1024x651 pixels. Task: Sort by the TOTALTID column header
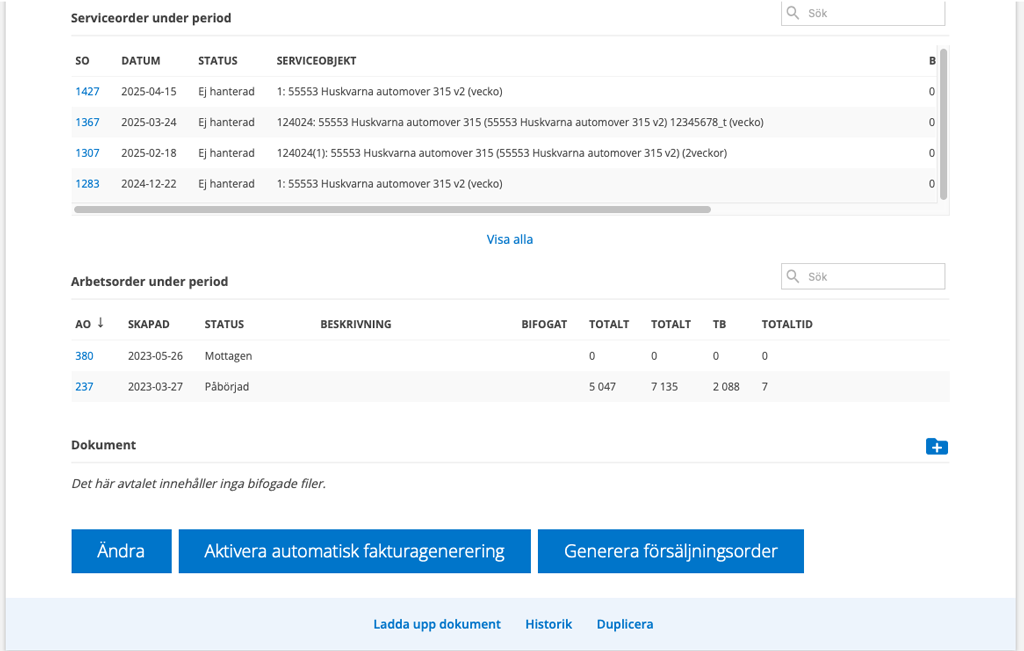[787, 325]
